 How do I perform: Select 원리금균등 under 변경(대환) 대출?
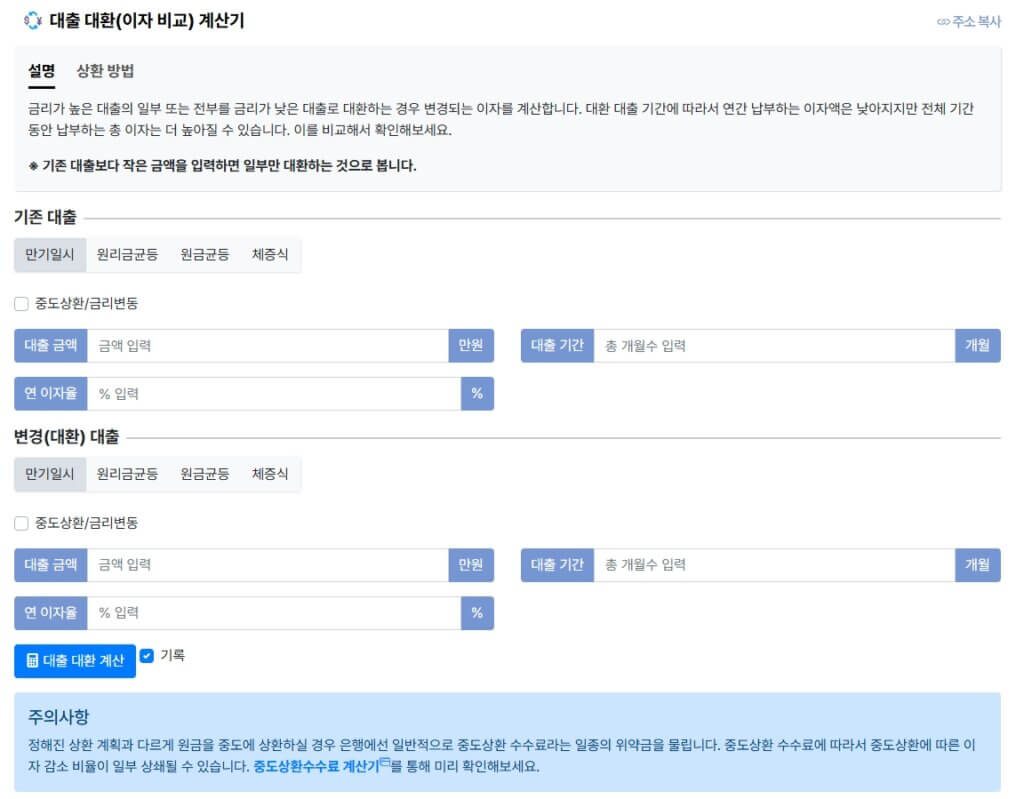pos(127,474)
